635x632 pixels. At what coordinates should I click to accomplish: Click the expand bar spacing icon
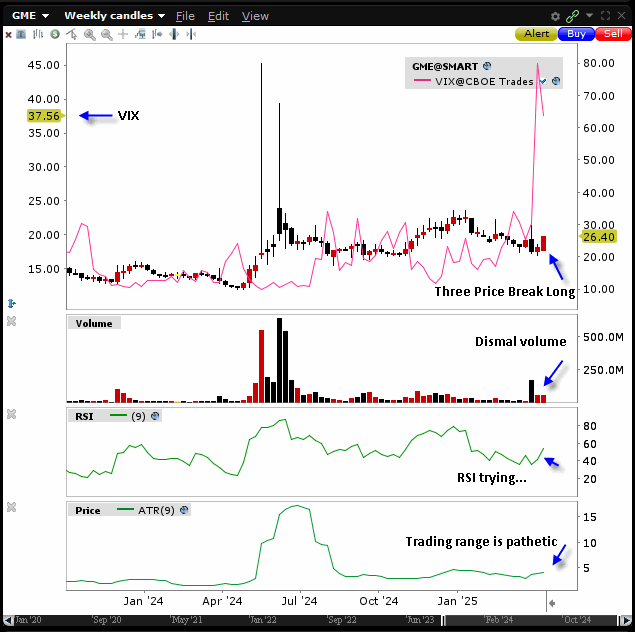[174, 34]
